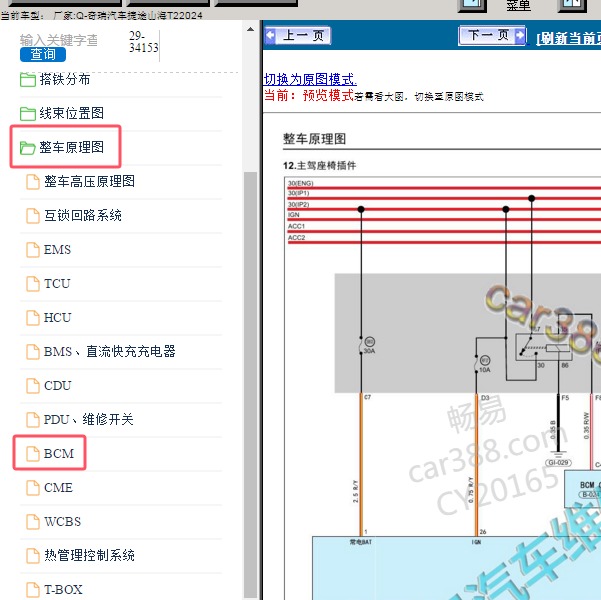Click the file icon beside CME
This screenshot has width=601, height=600.
(33, 488)
